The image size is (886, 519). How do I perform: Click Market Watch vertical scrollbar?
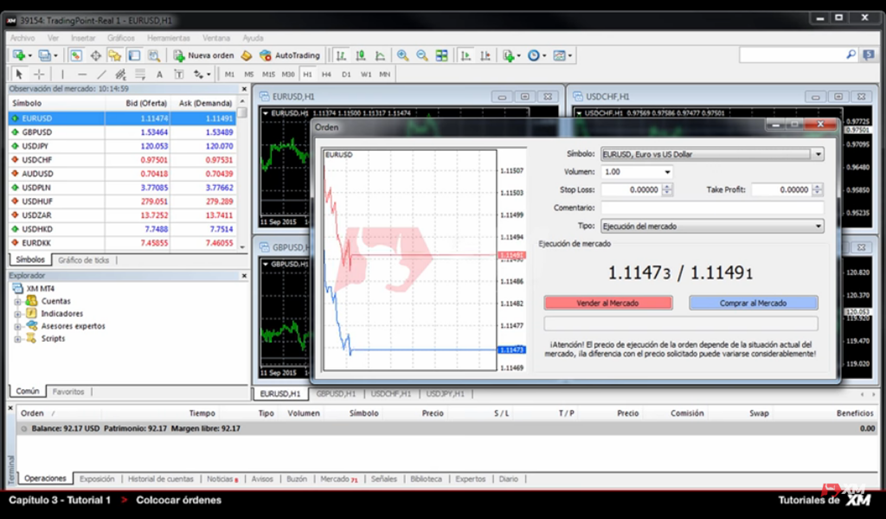(x=242, y=172)
